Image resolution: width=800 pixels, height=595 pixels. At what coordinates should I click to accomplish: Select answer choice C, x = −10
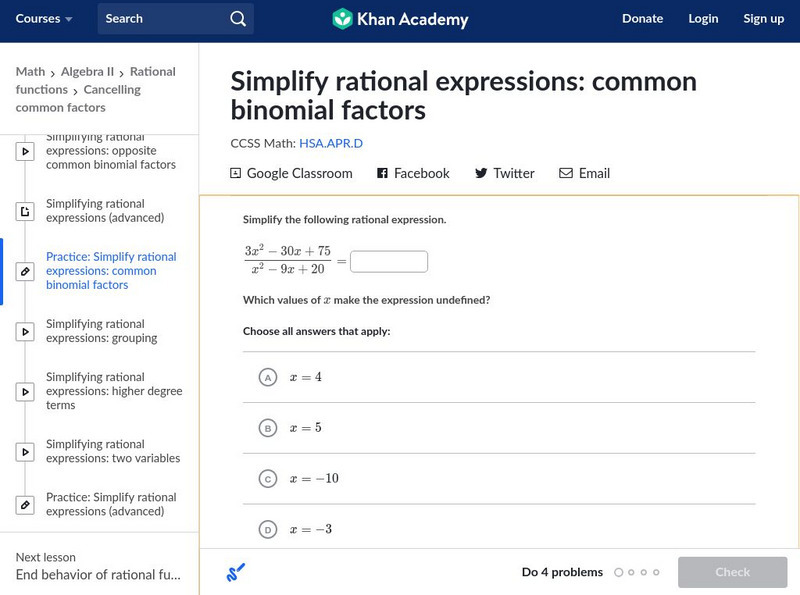(267, 479)
